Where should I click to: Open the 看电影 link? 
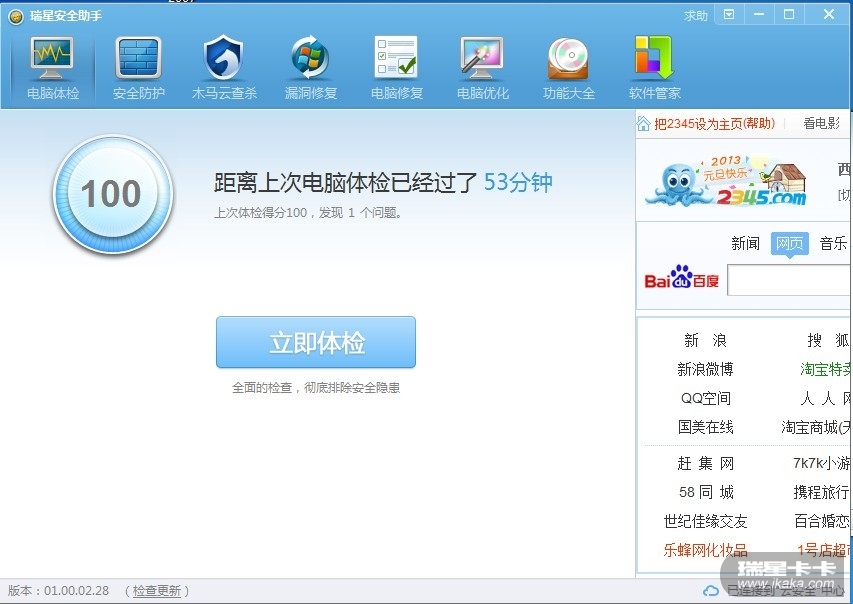tap(821, 124)
